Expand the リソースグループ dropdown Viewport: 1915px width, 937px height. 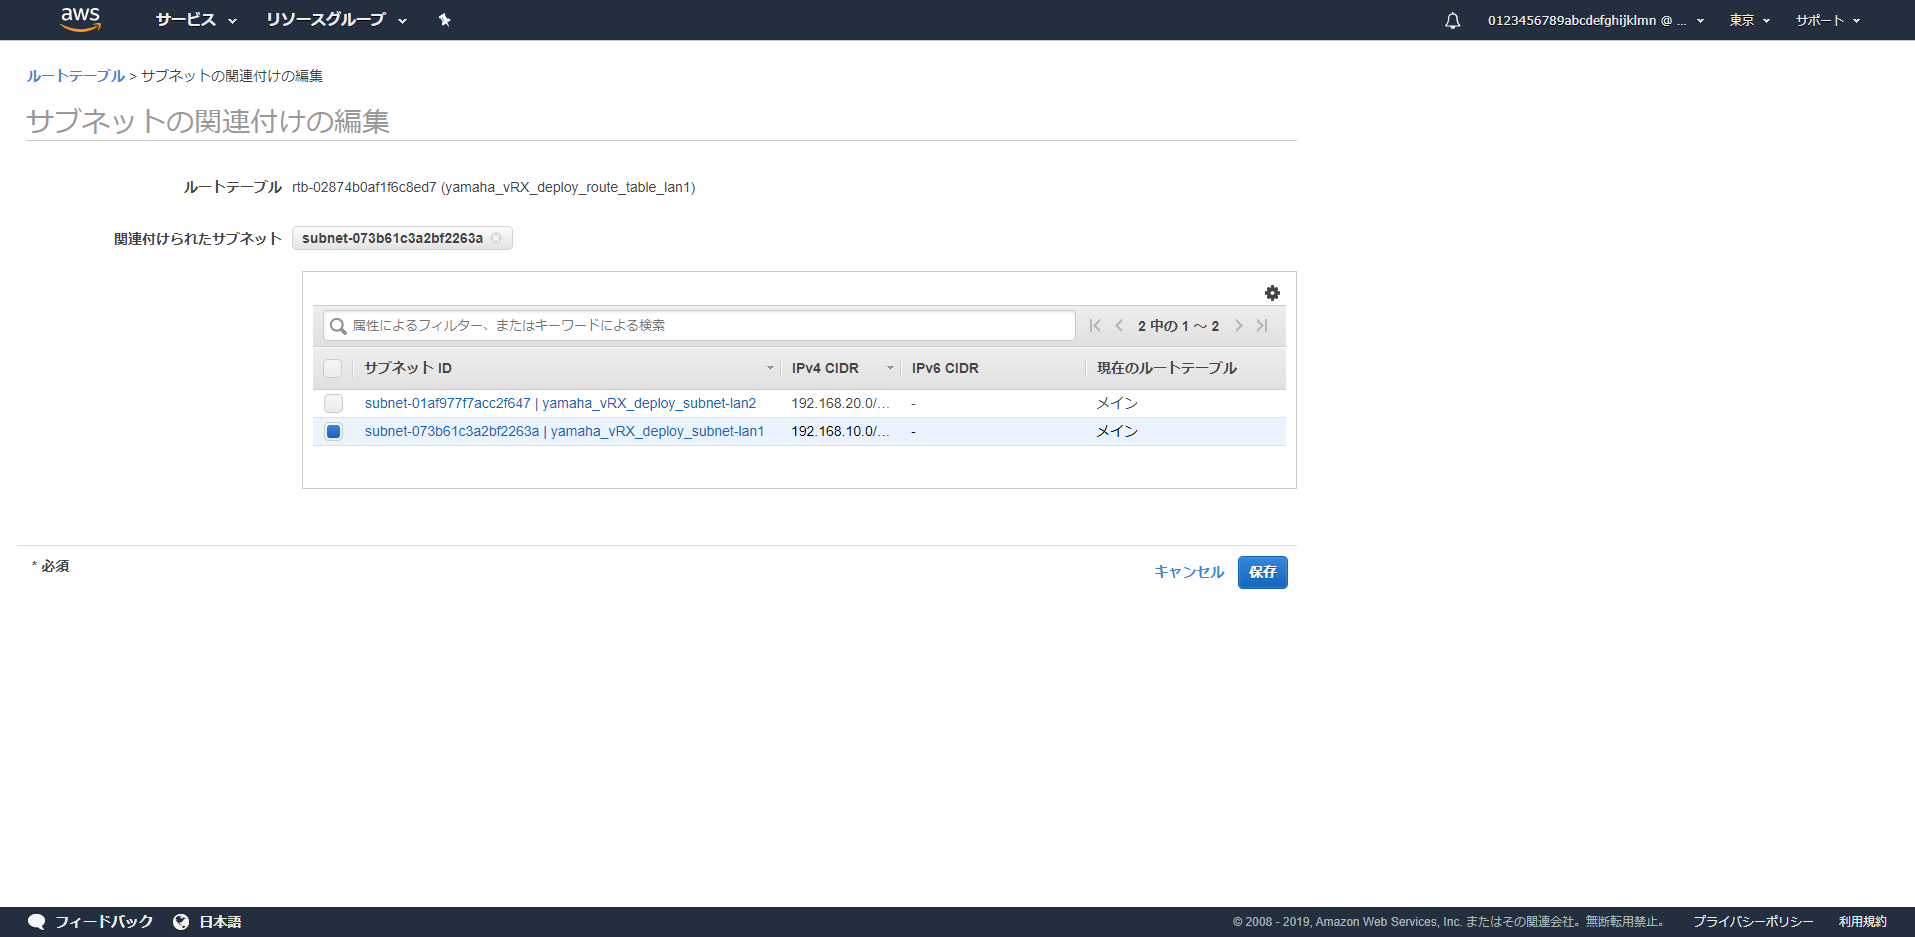[335, 20]
